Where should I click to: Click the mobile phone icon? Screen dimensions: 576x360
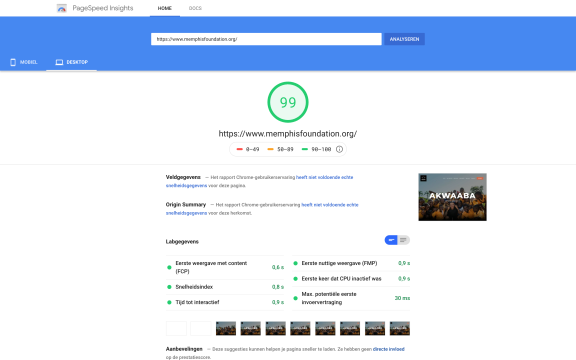click(x=13, y=62)
